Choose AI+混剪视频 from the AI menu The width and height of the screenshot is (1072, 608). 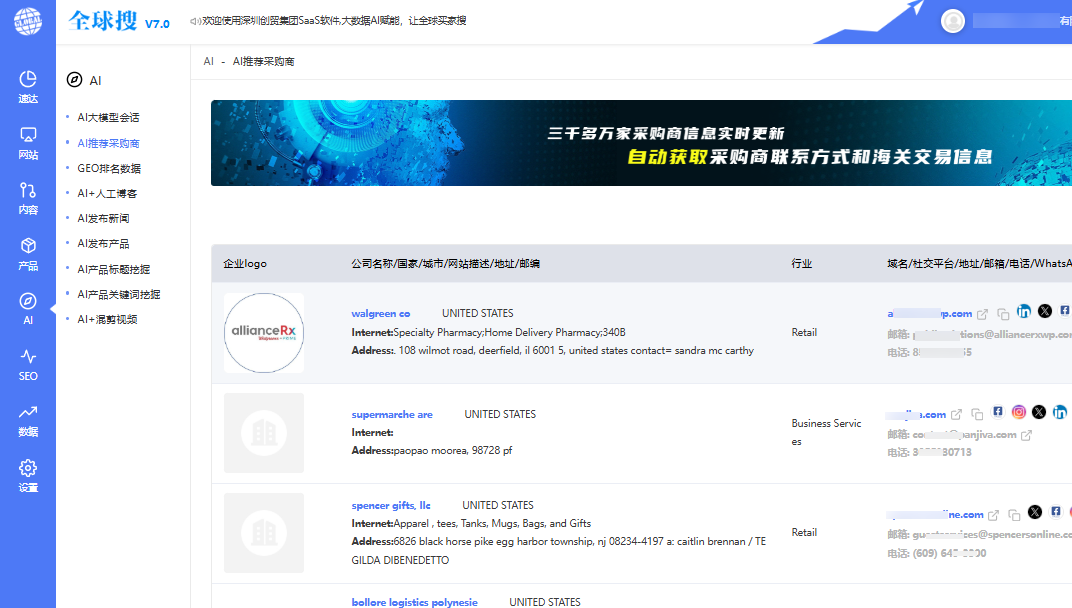[107, 319]
